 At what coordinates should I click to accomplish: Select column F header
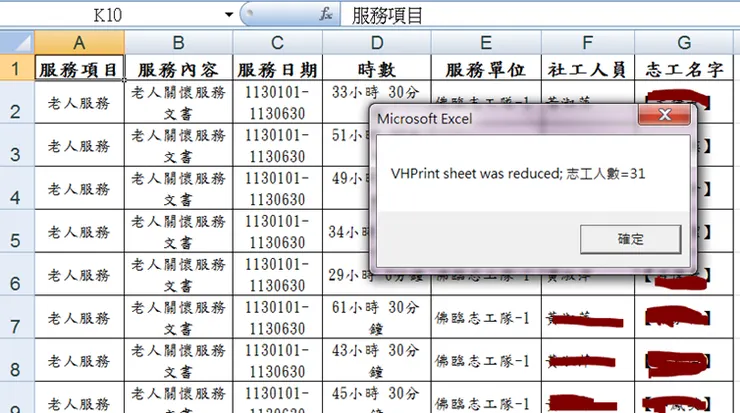(x=588, y=43)
